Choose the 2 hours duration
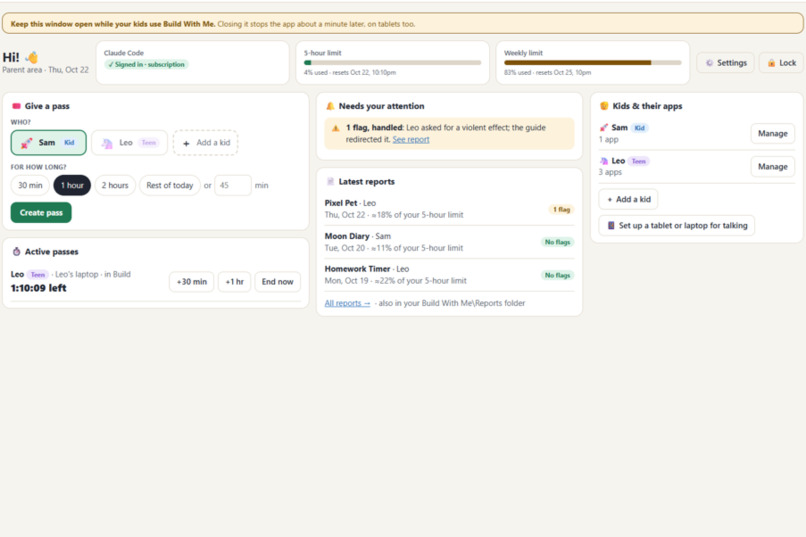Viewport: 806px width, 537px height. 115,185
